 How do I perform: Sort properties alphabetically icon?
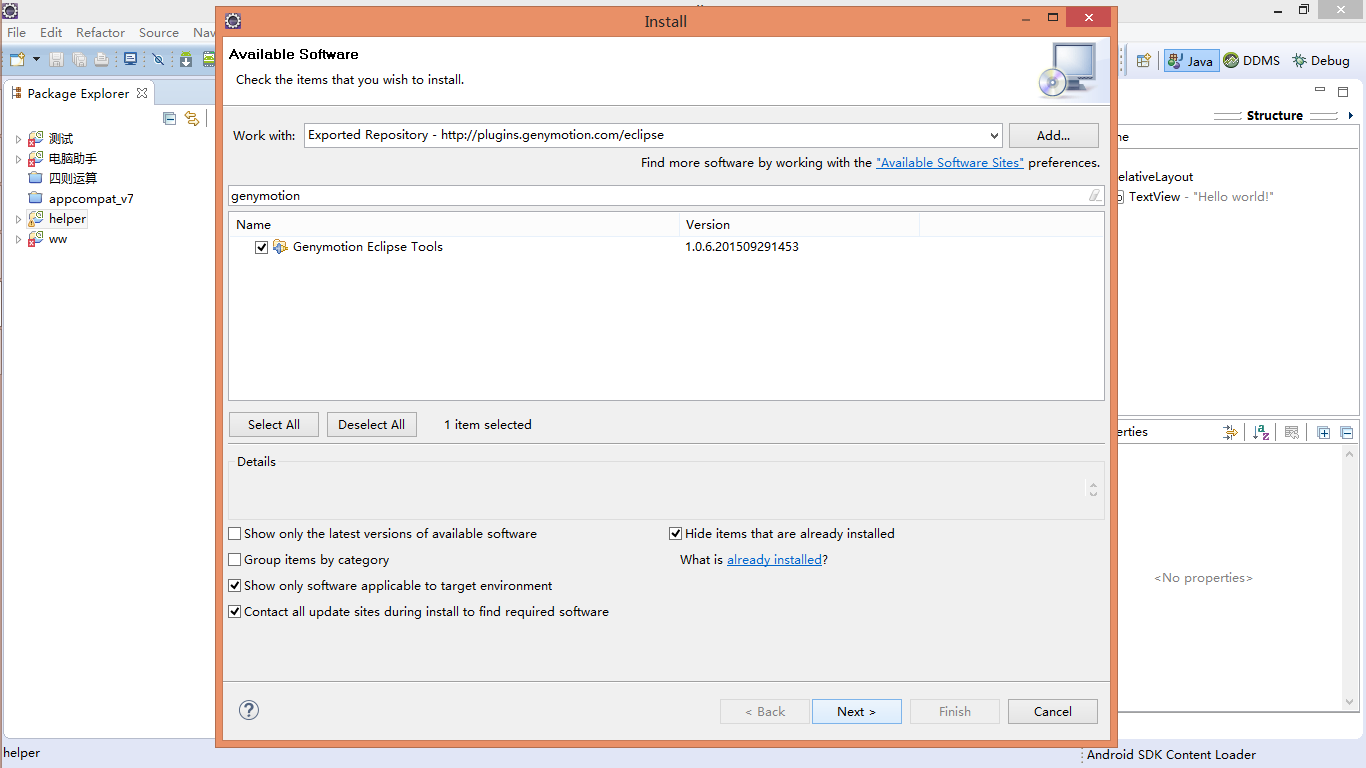(1261, 432)
